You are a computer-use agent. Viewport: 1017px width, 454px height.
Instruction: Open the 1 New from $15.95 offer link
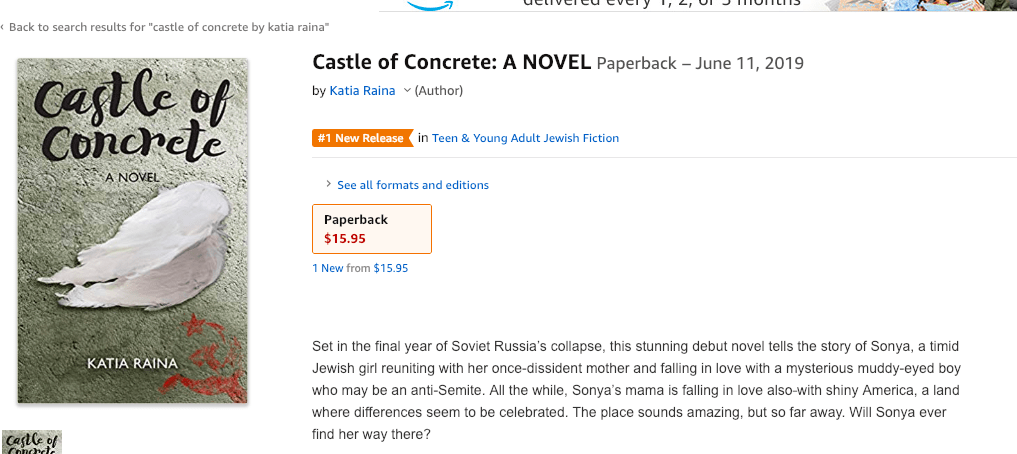(x=360, y=268)
